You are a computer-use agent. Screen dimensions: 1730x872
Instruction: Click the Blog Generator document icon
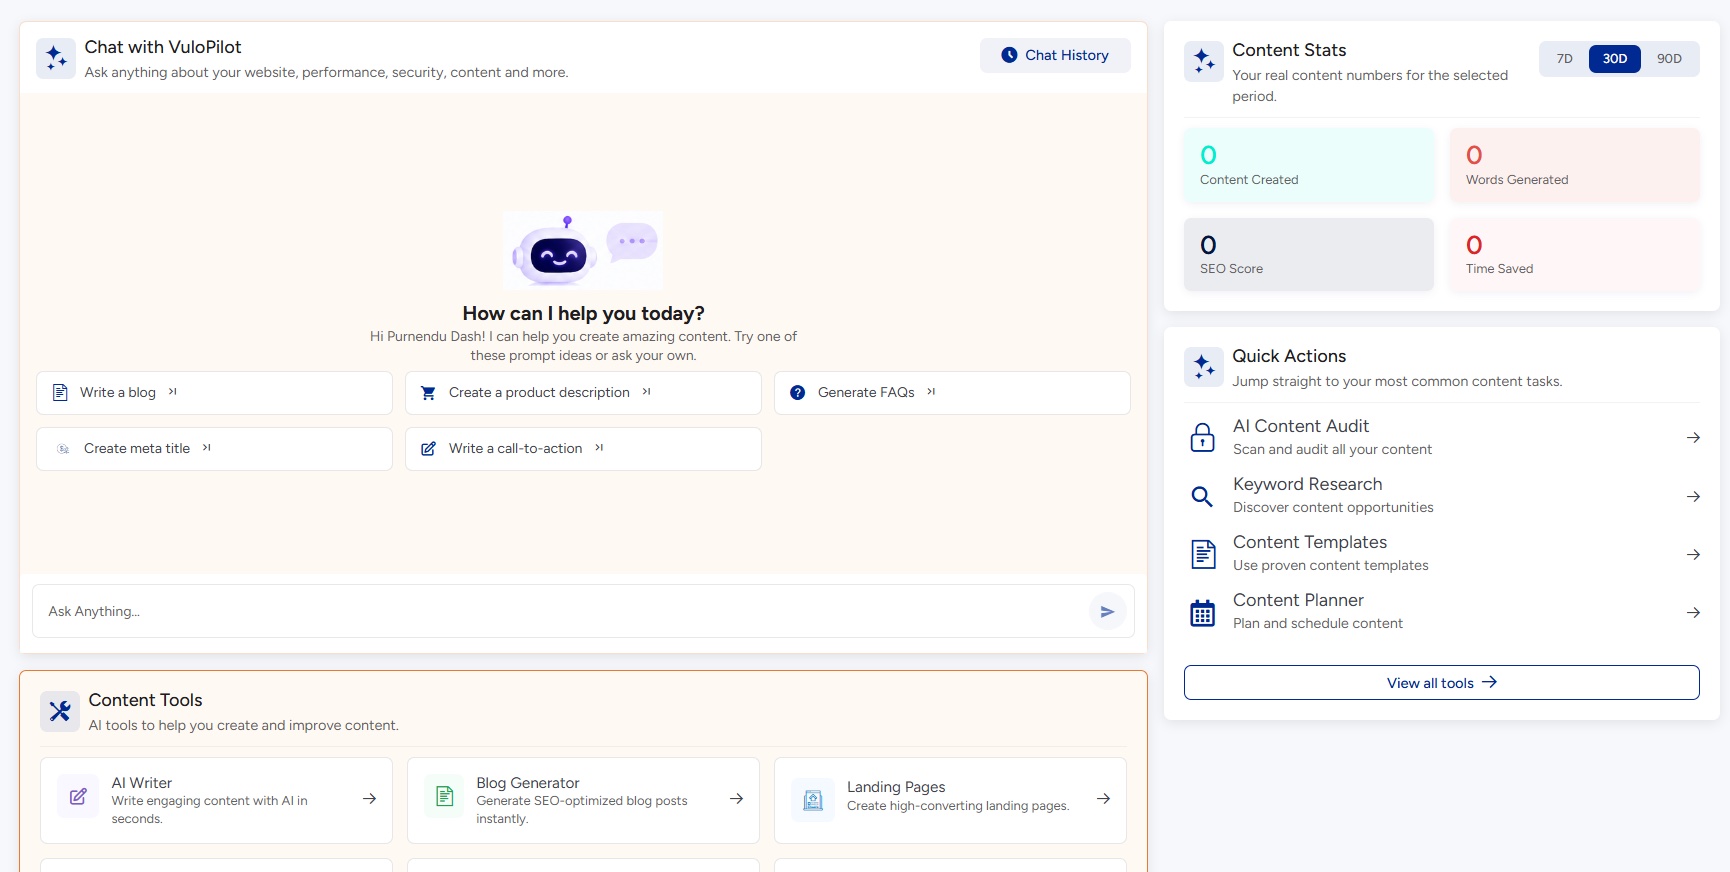tap(445, 797)
